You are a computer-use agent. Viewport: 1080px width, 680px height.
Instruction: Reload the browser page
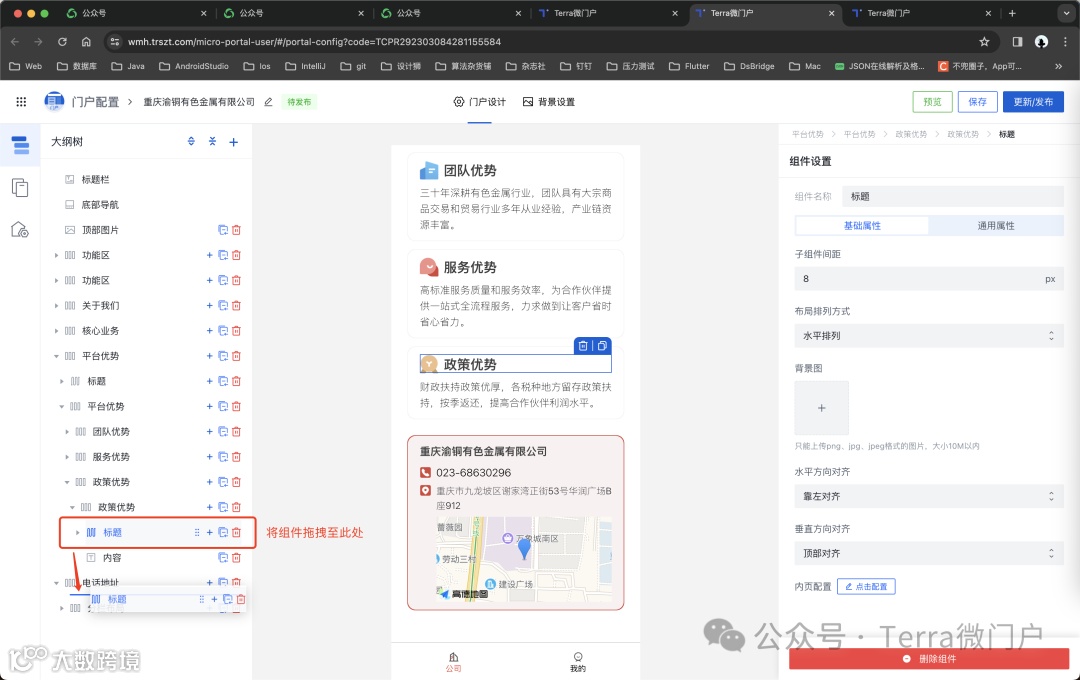click(x=62, y=42)
